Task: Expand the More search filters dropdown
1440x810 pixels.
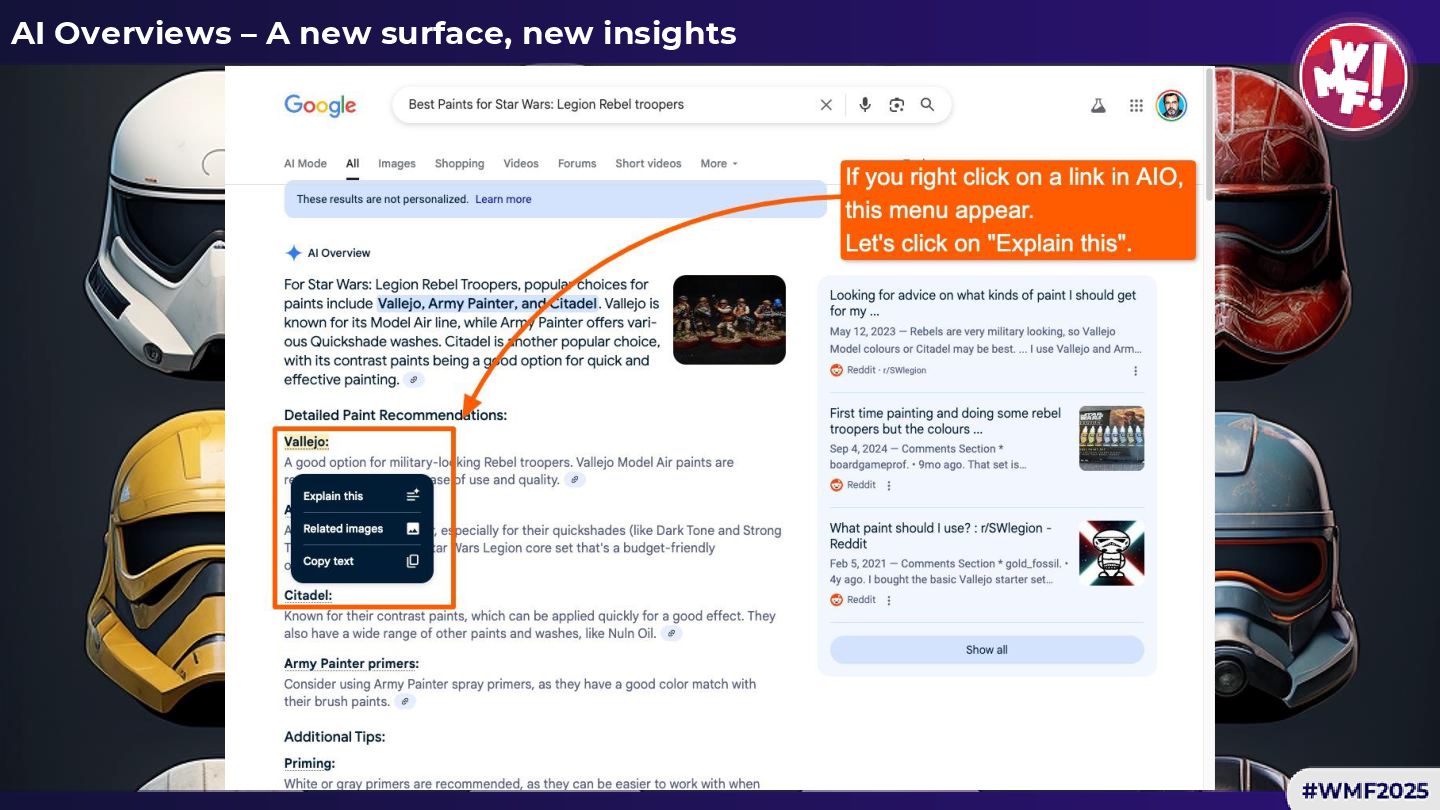Action: 719,164
